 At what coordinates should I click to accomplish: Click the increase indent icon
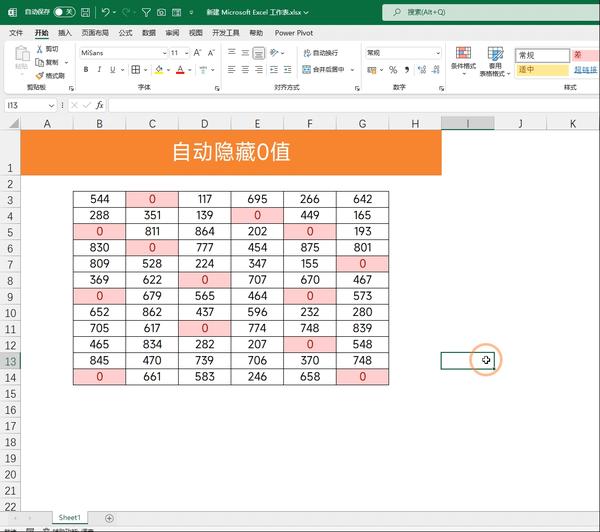288,70
